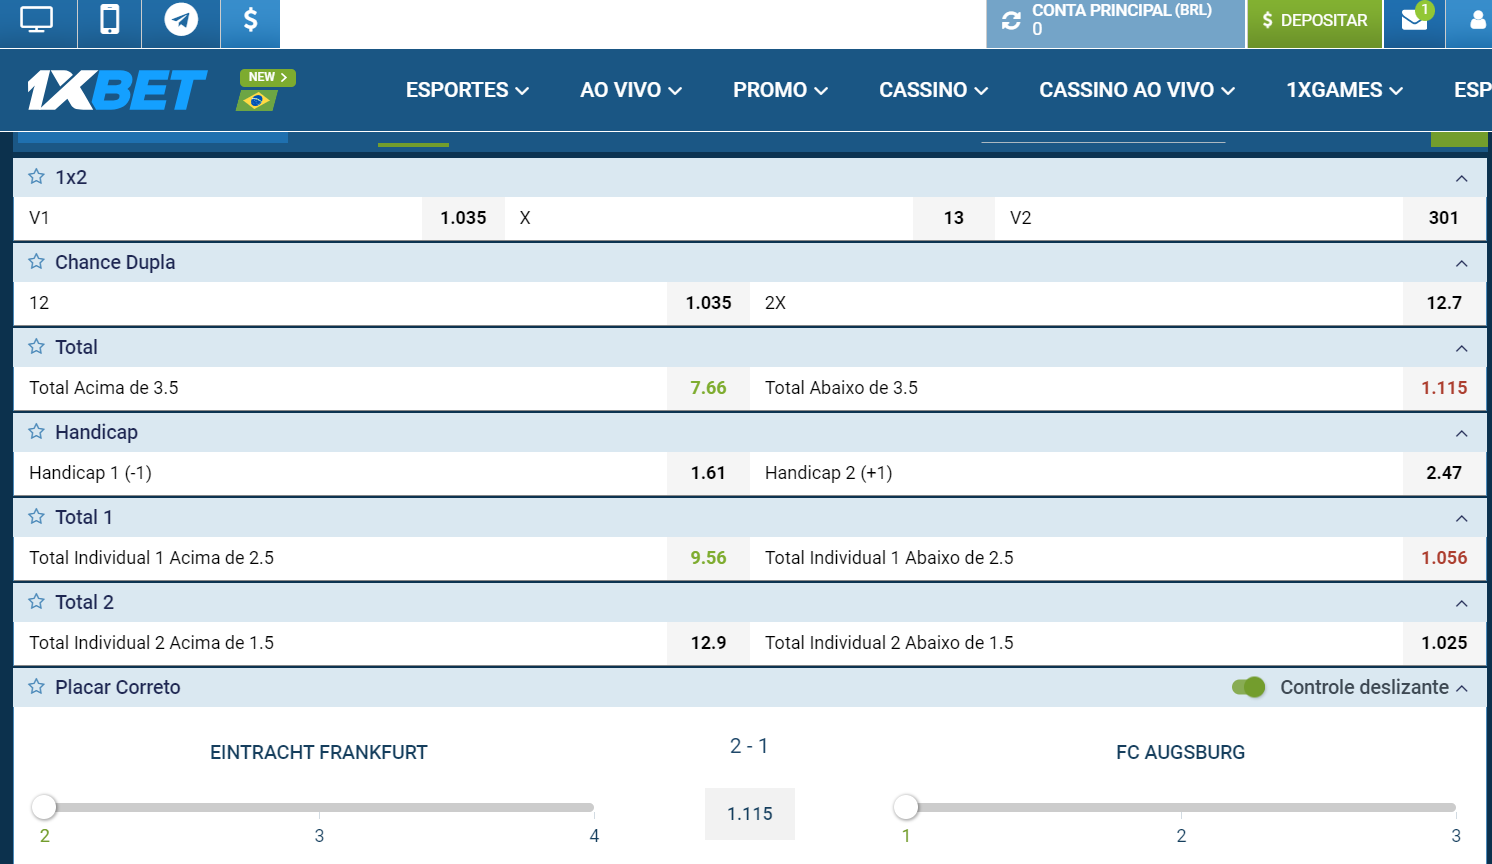Collapse the Total 2 section
The height and width of the screenshot is (864, 1492).
tap(1462, 603)
